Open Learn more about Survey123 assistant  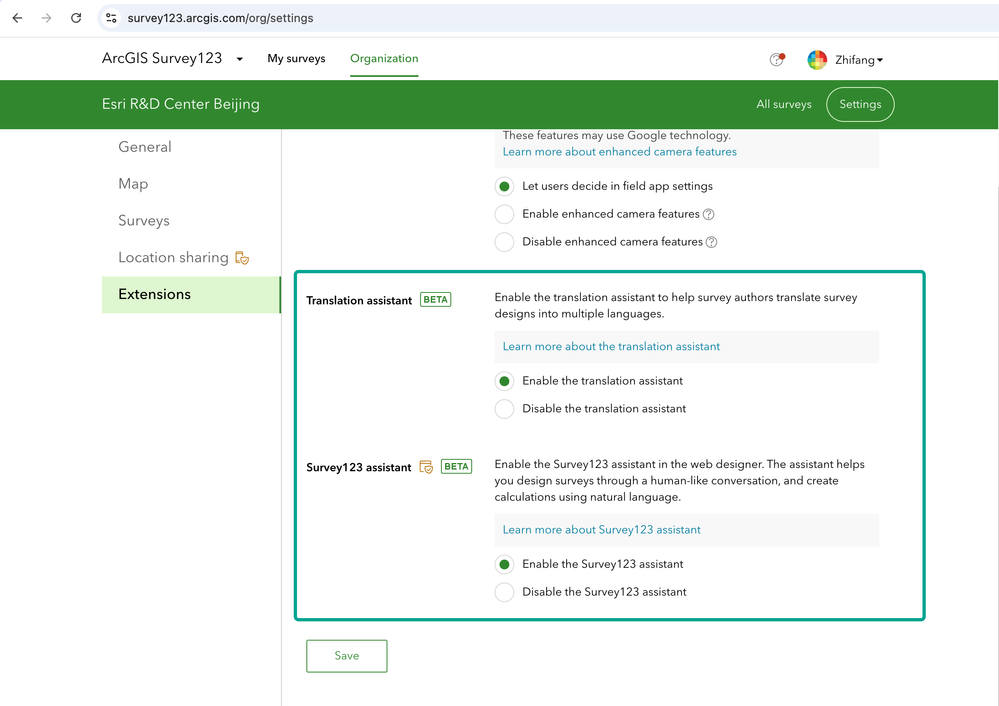(601, 530)
